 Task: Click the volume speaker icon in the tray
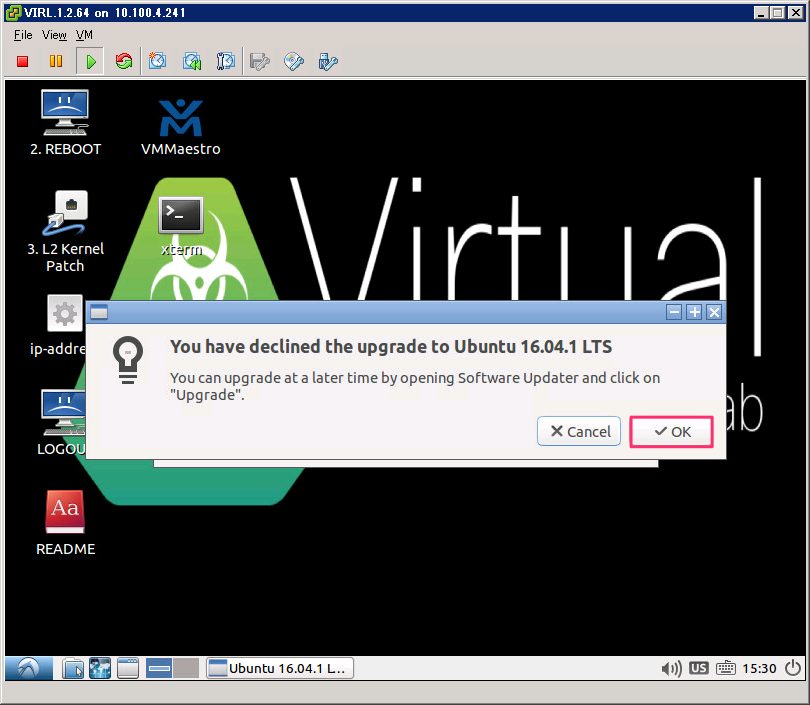pos(671,669)
